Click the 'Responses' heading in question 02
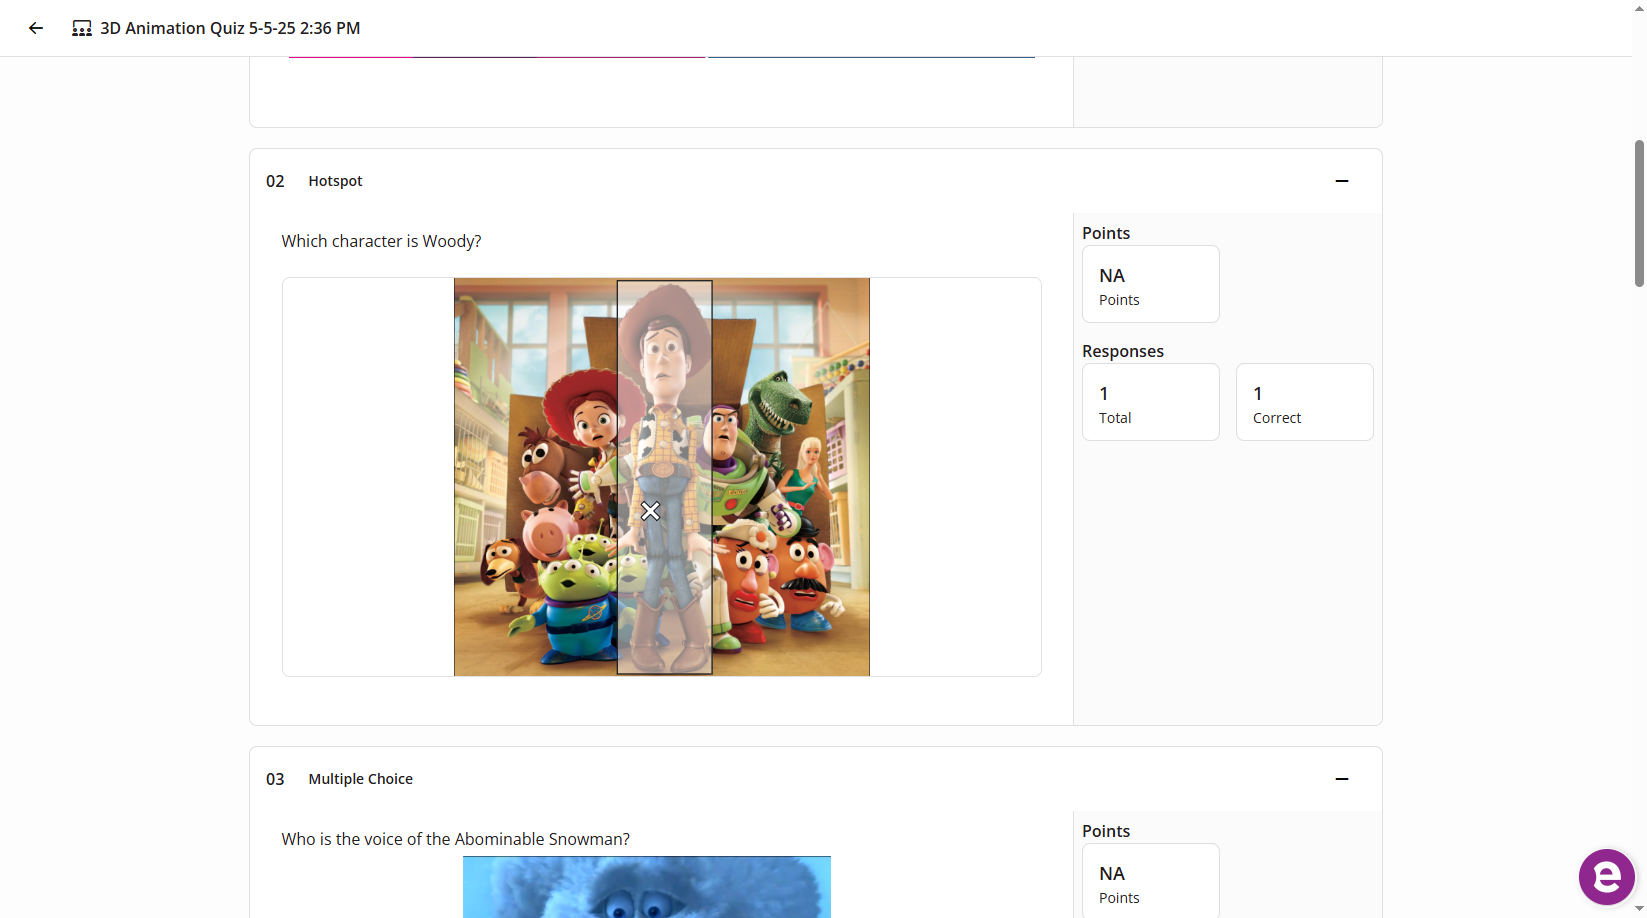Viewport: 1647px width, 918px height. (x=1123, y=351)
